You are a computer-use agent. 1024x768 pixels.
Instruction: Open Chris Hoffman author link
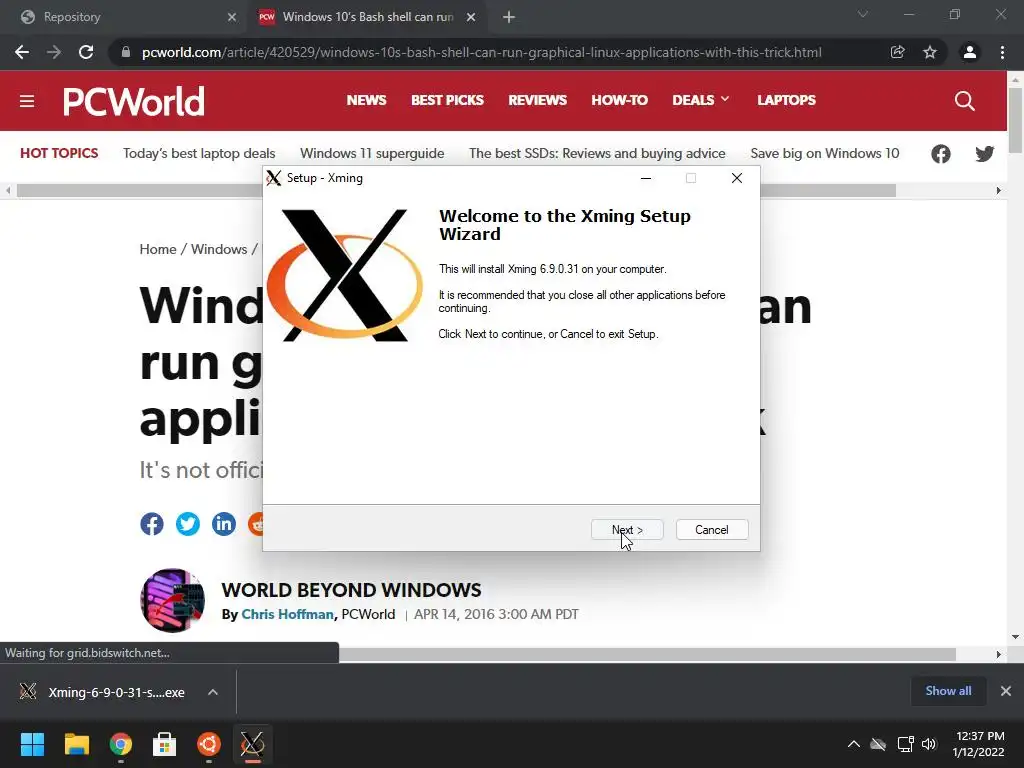[287, 615]
